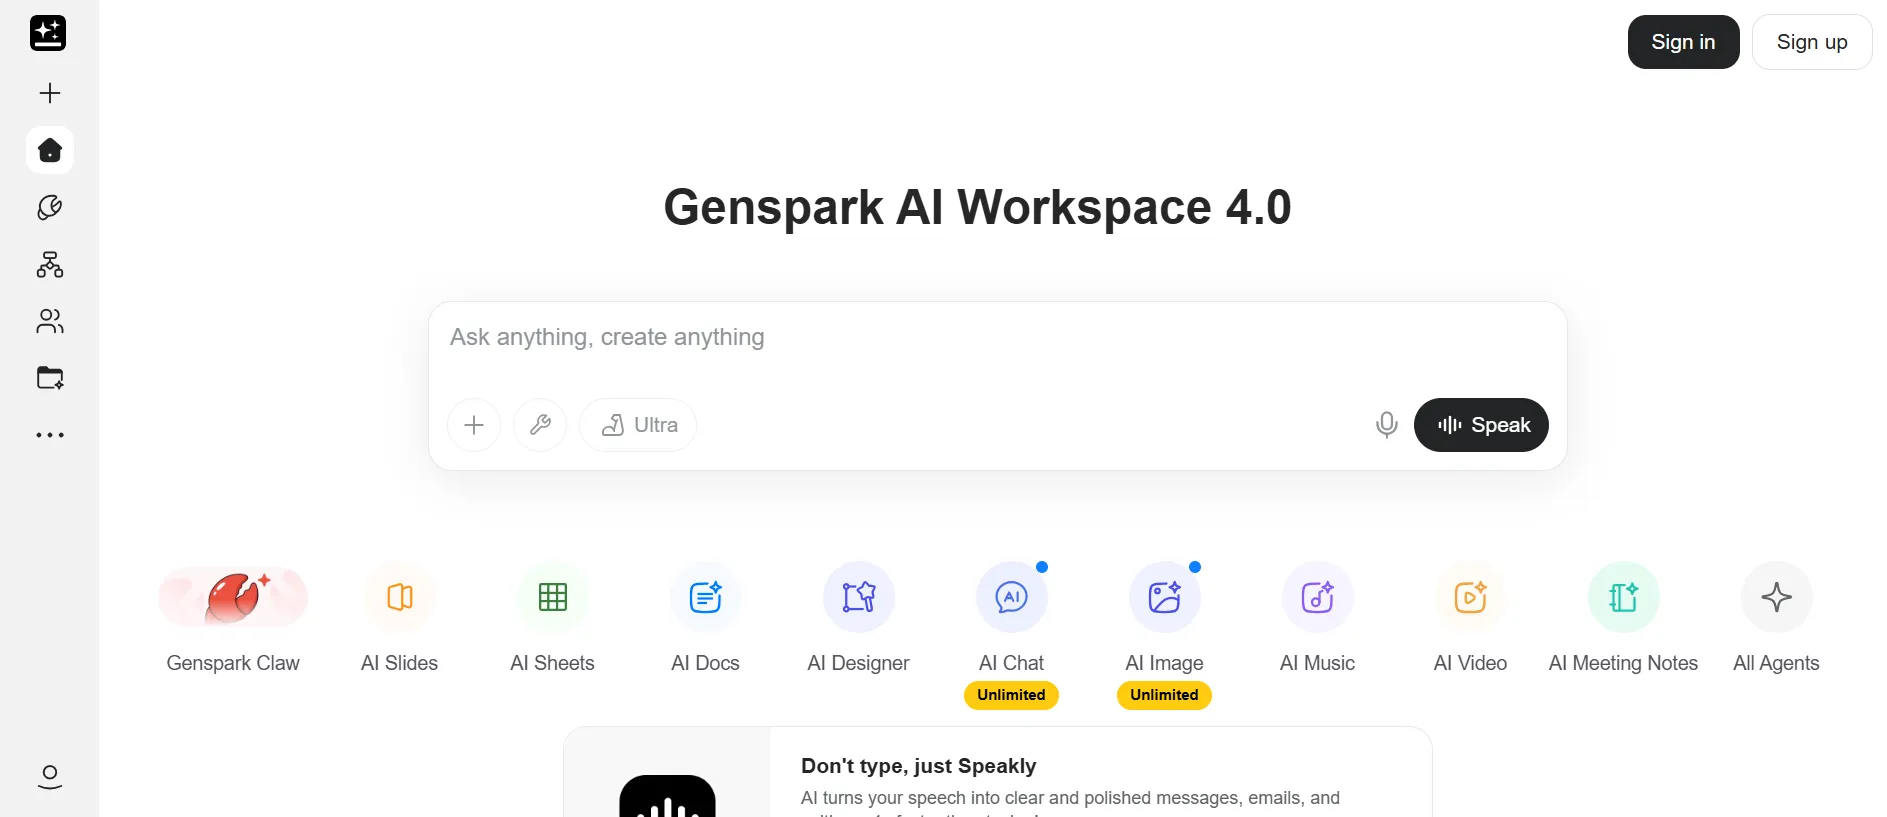Open the hierarchy agents icon in sidebar
The image size is (1887, 817).
pyautogui.click(x=50, y=264)
